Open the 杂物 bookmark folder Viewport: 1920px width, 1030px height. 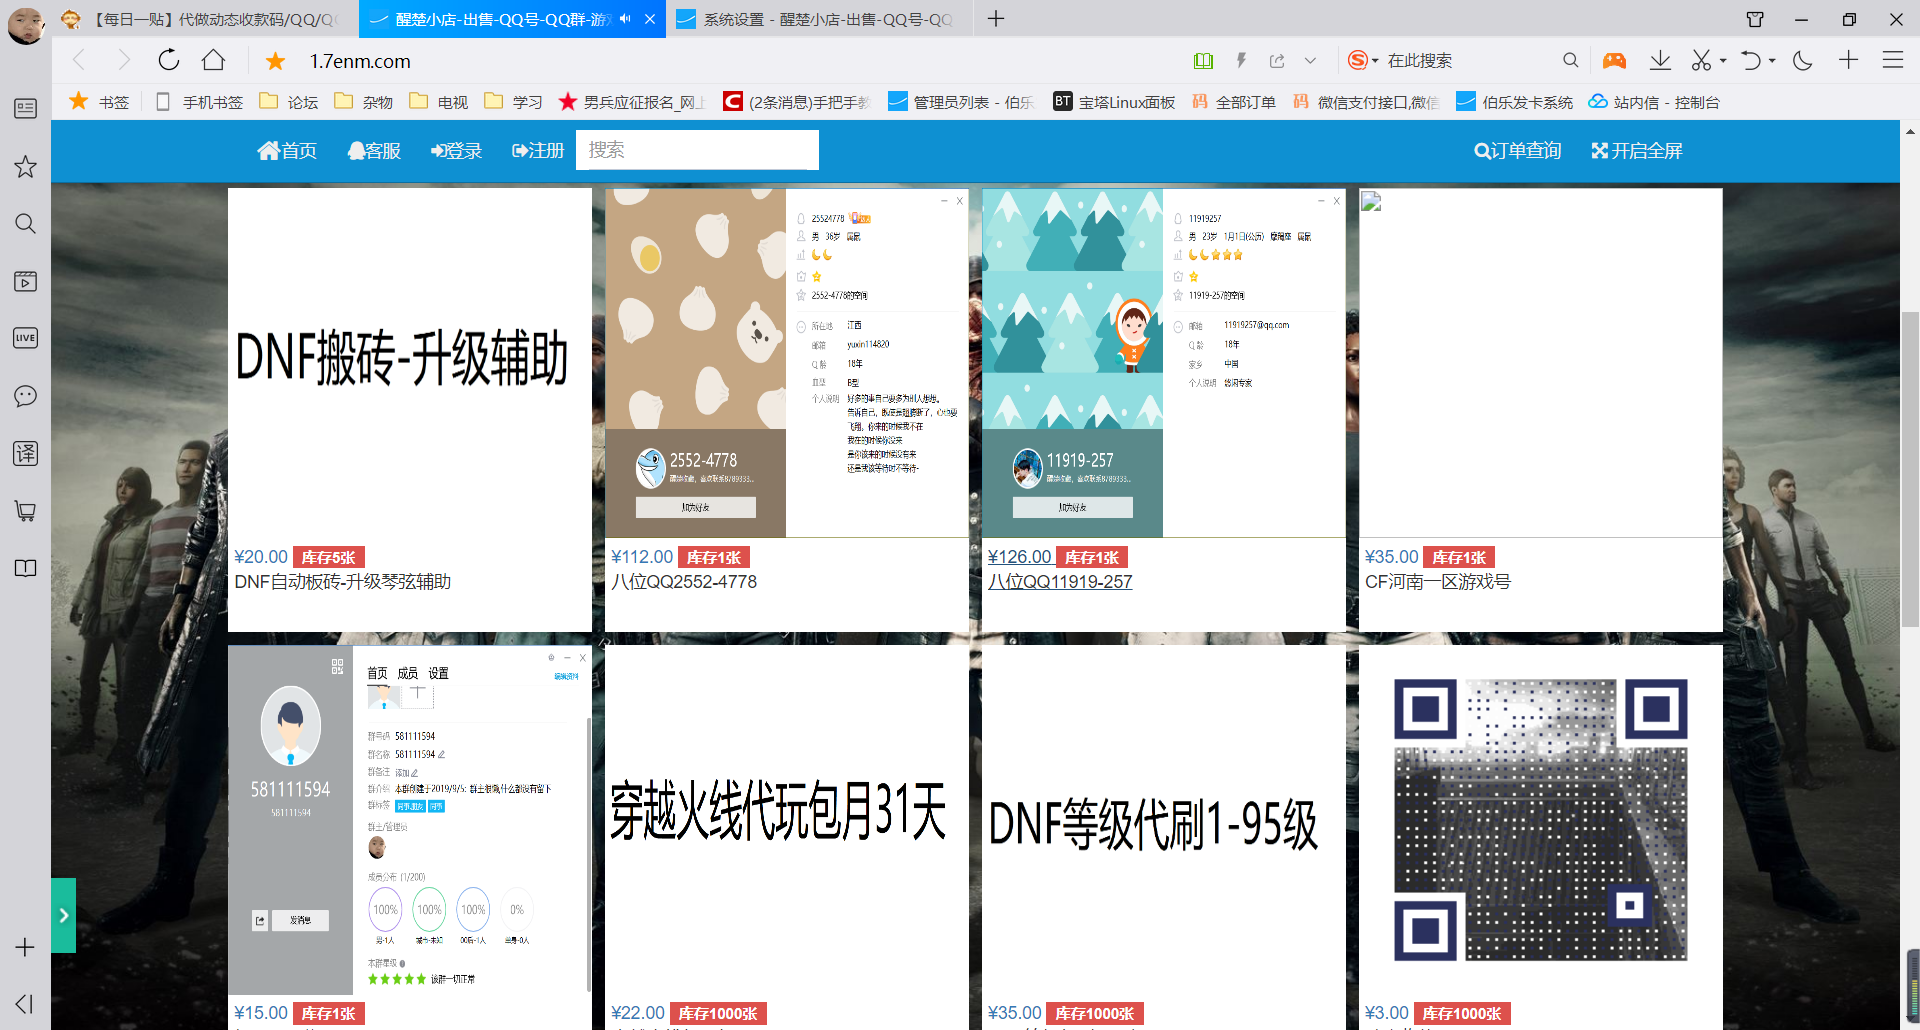pyautogui.click(x=364, y=102)
